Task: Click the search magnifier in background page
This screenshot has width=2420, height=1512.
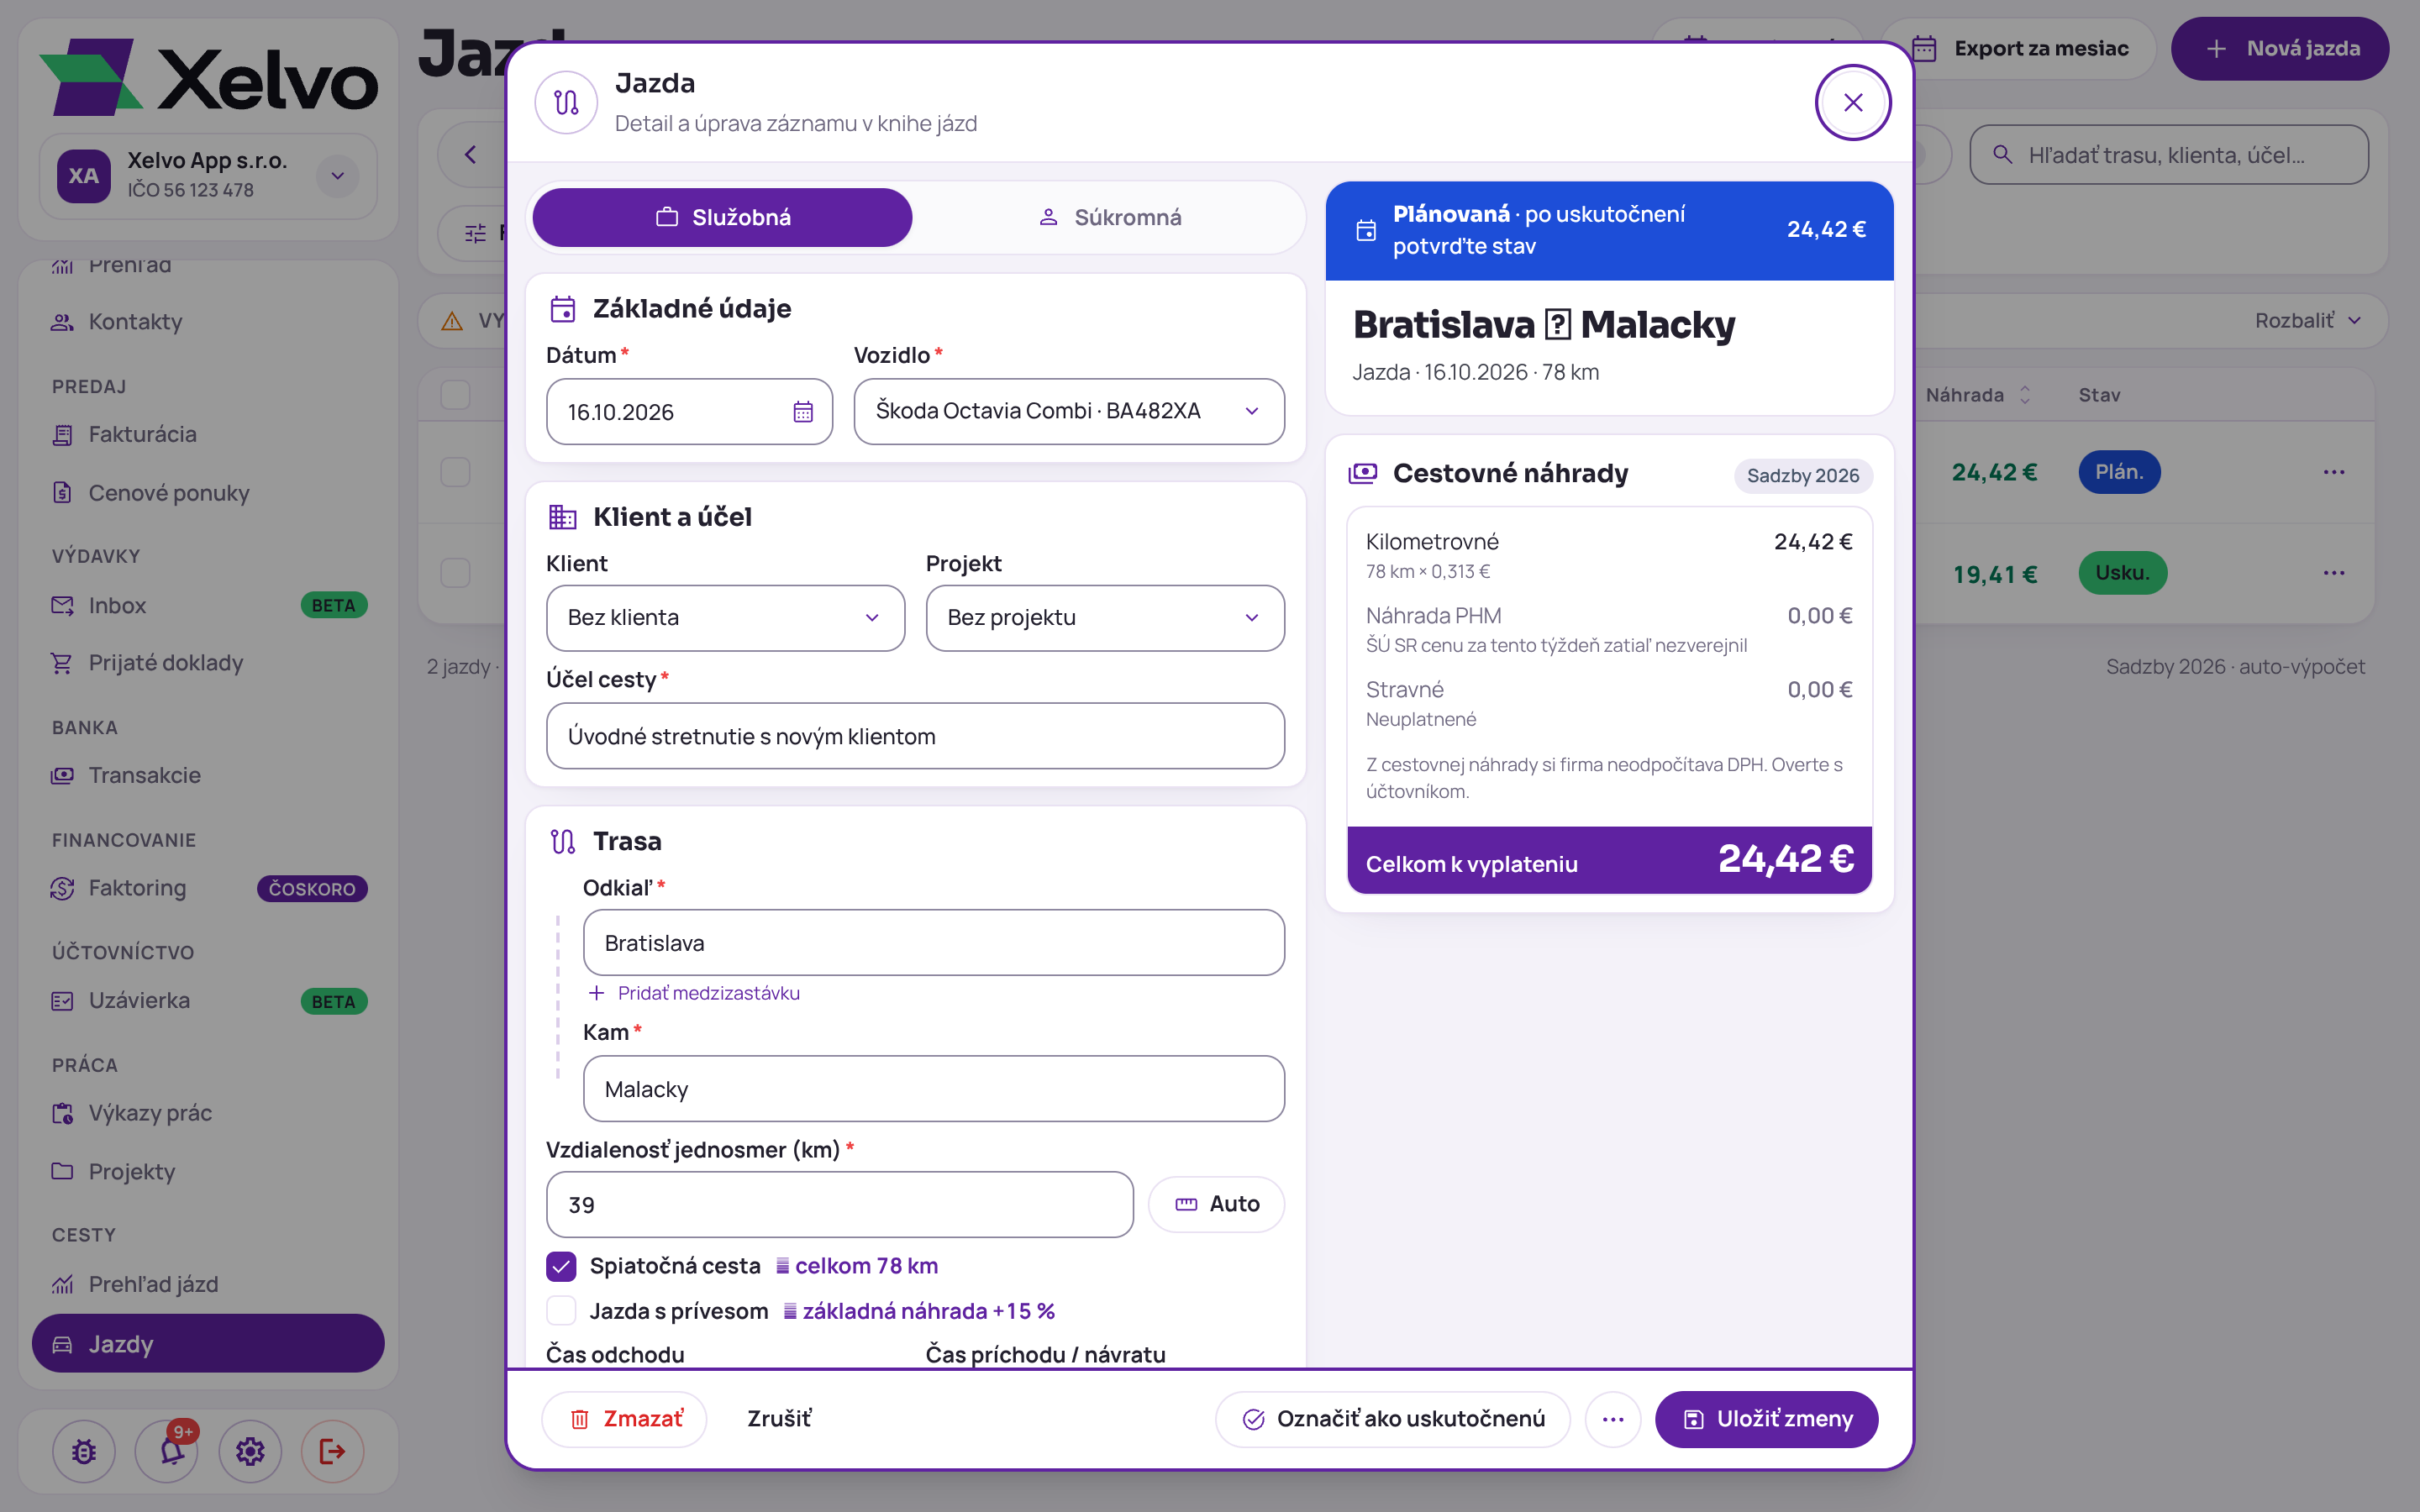Action: tap(2002, 155)
